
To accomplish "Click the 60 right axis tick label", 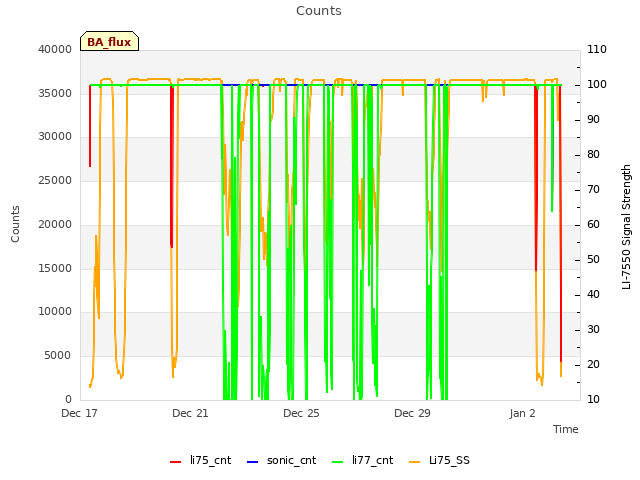I will 593,224.
